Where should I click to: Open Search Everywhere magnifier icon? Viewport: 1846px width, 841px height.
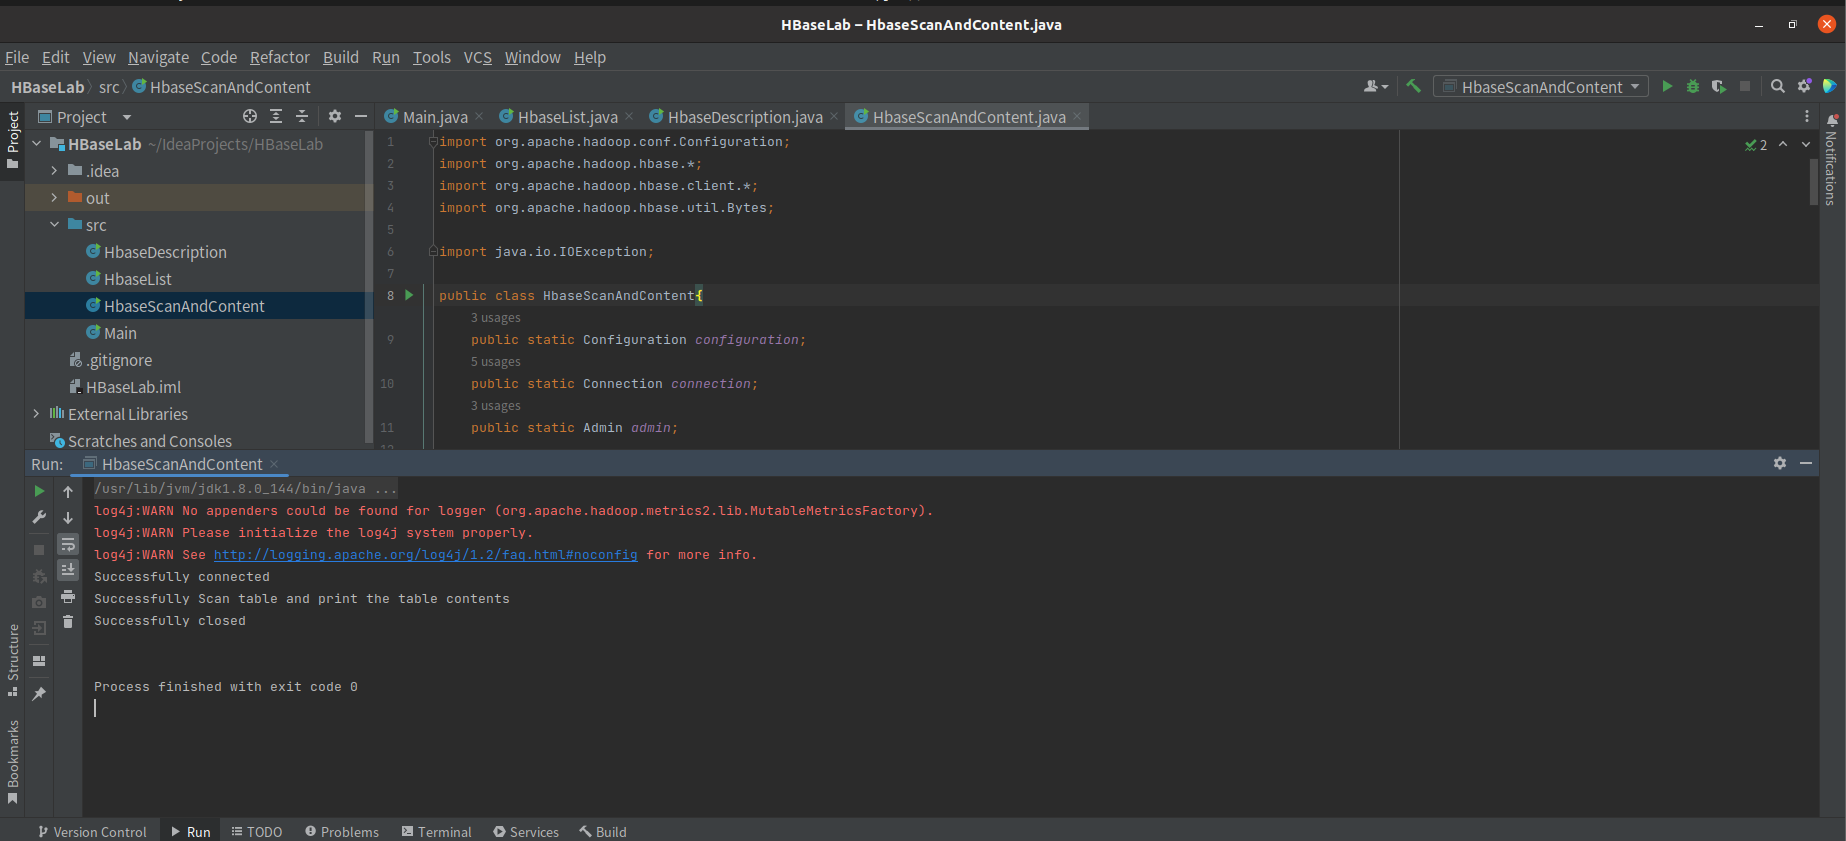1777,86
